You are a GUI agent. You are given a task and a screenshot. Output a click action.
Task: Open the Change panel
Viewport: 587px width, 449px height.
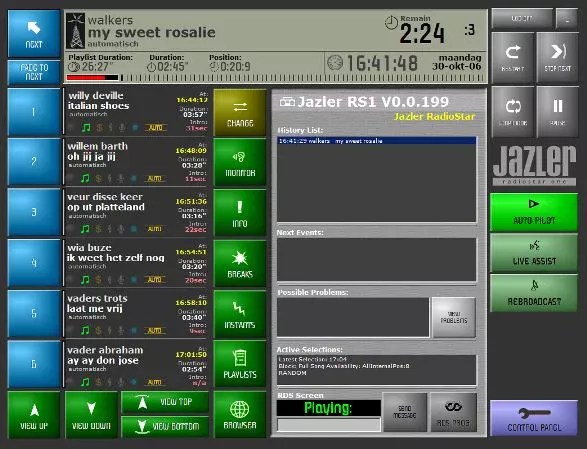pos(240,112)
